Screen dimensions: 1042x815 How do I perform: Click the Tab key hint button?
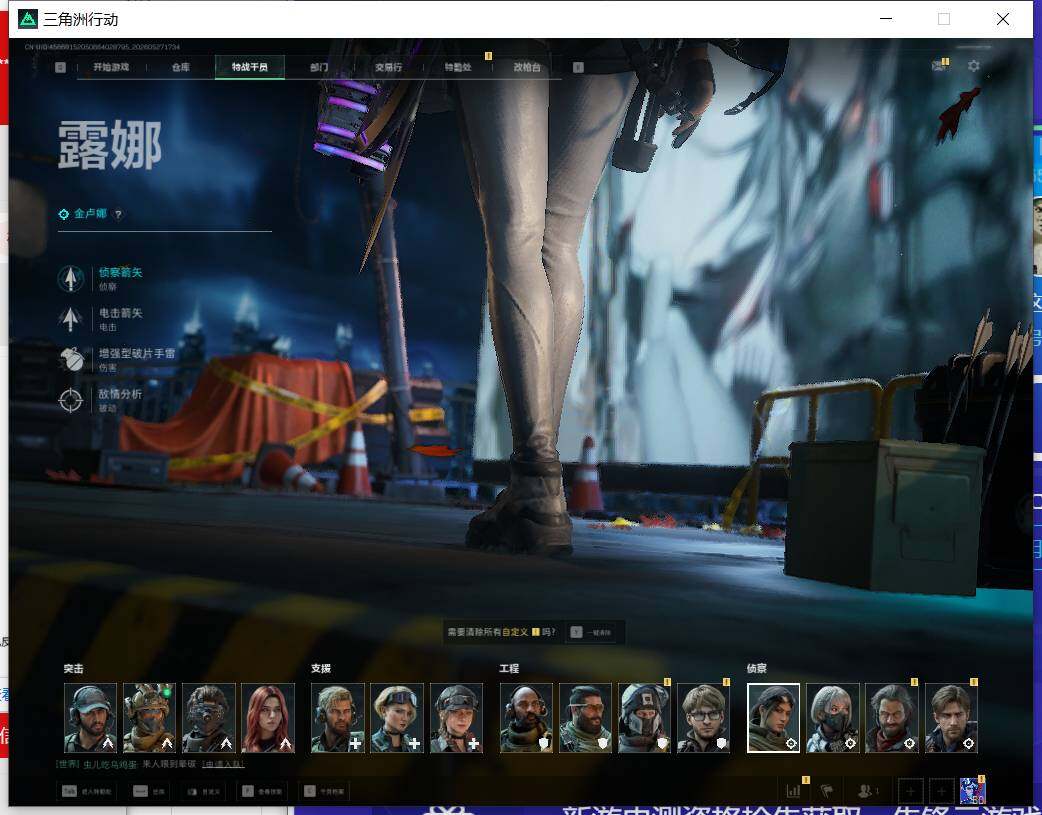point(88,791)
